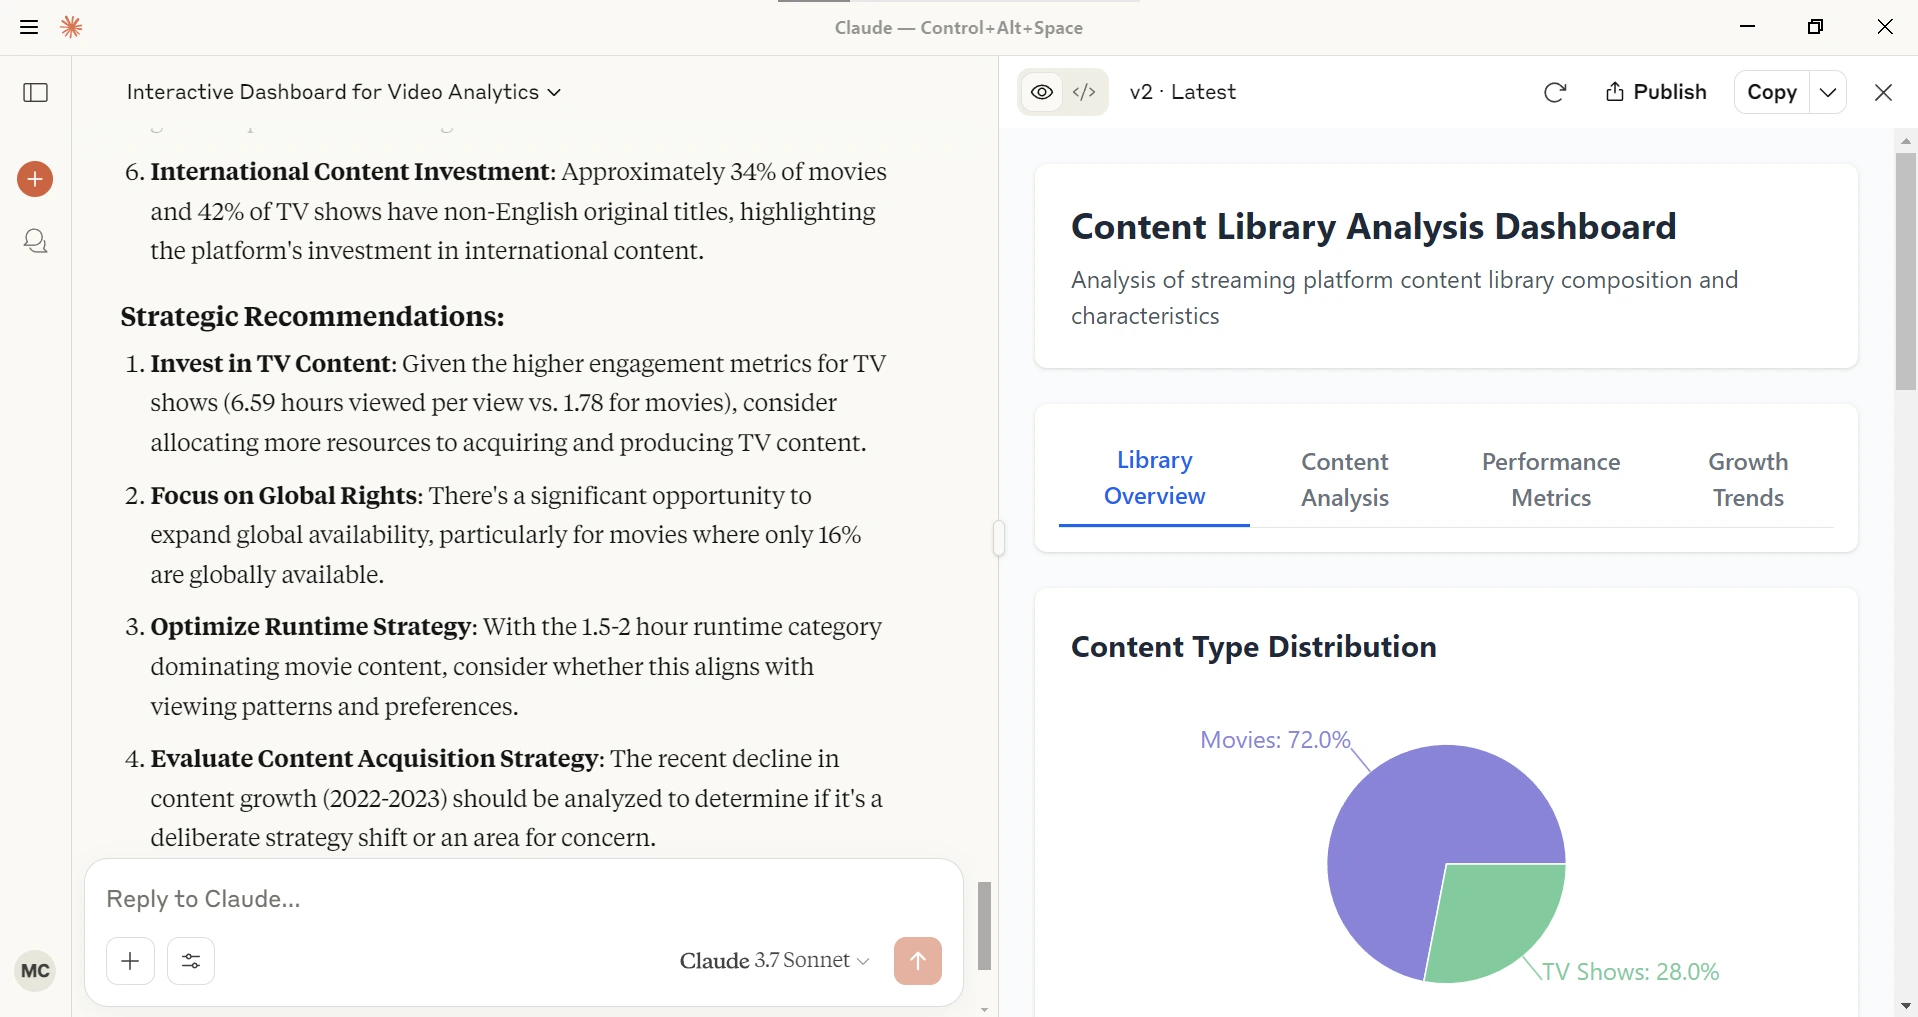Click the chat vertical scrollbar thumb

tap(984, 926)
